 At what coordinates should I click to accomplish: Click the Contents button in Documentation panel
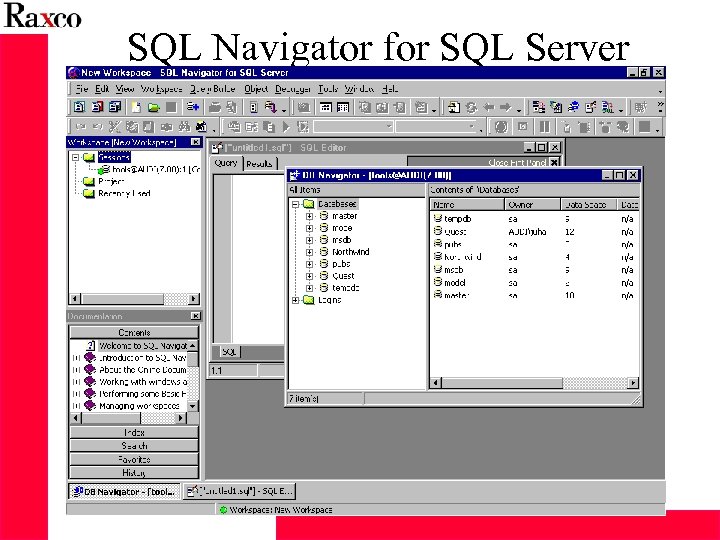(134, 332)
